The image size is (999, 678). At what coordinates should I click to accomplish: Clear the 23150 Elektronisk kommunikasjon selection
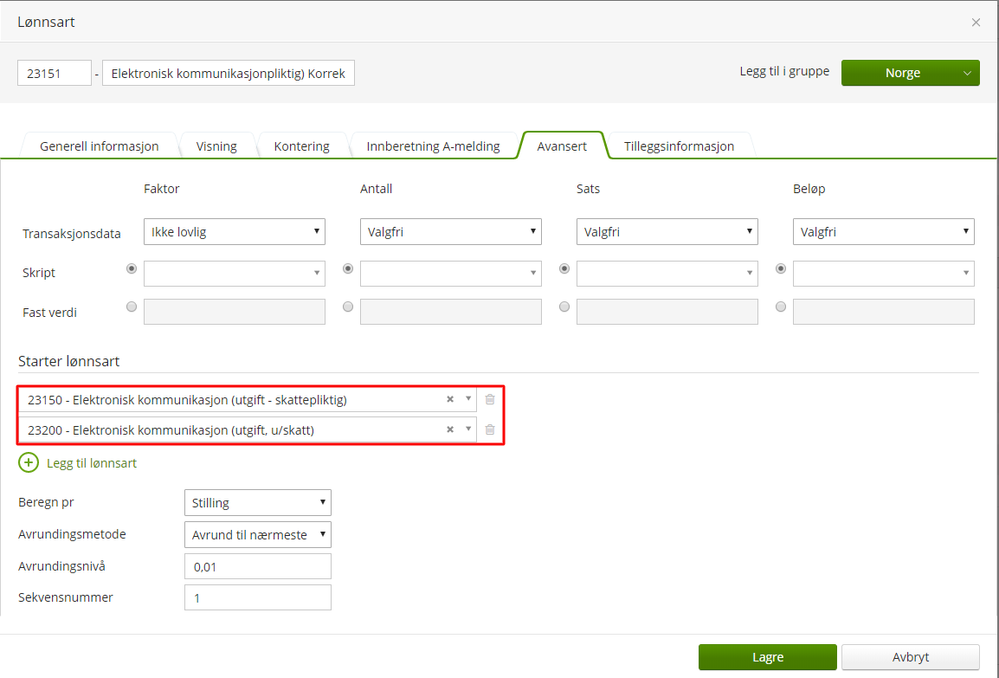coord(450,399)
